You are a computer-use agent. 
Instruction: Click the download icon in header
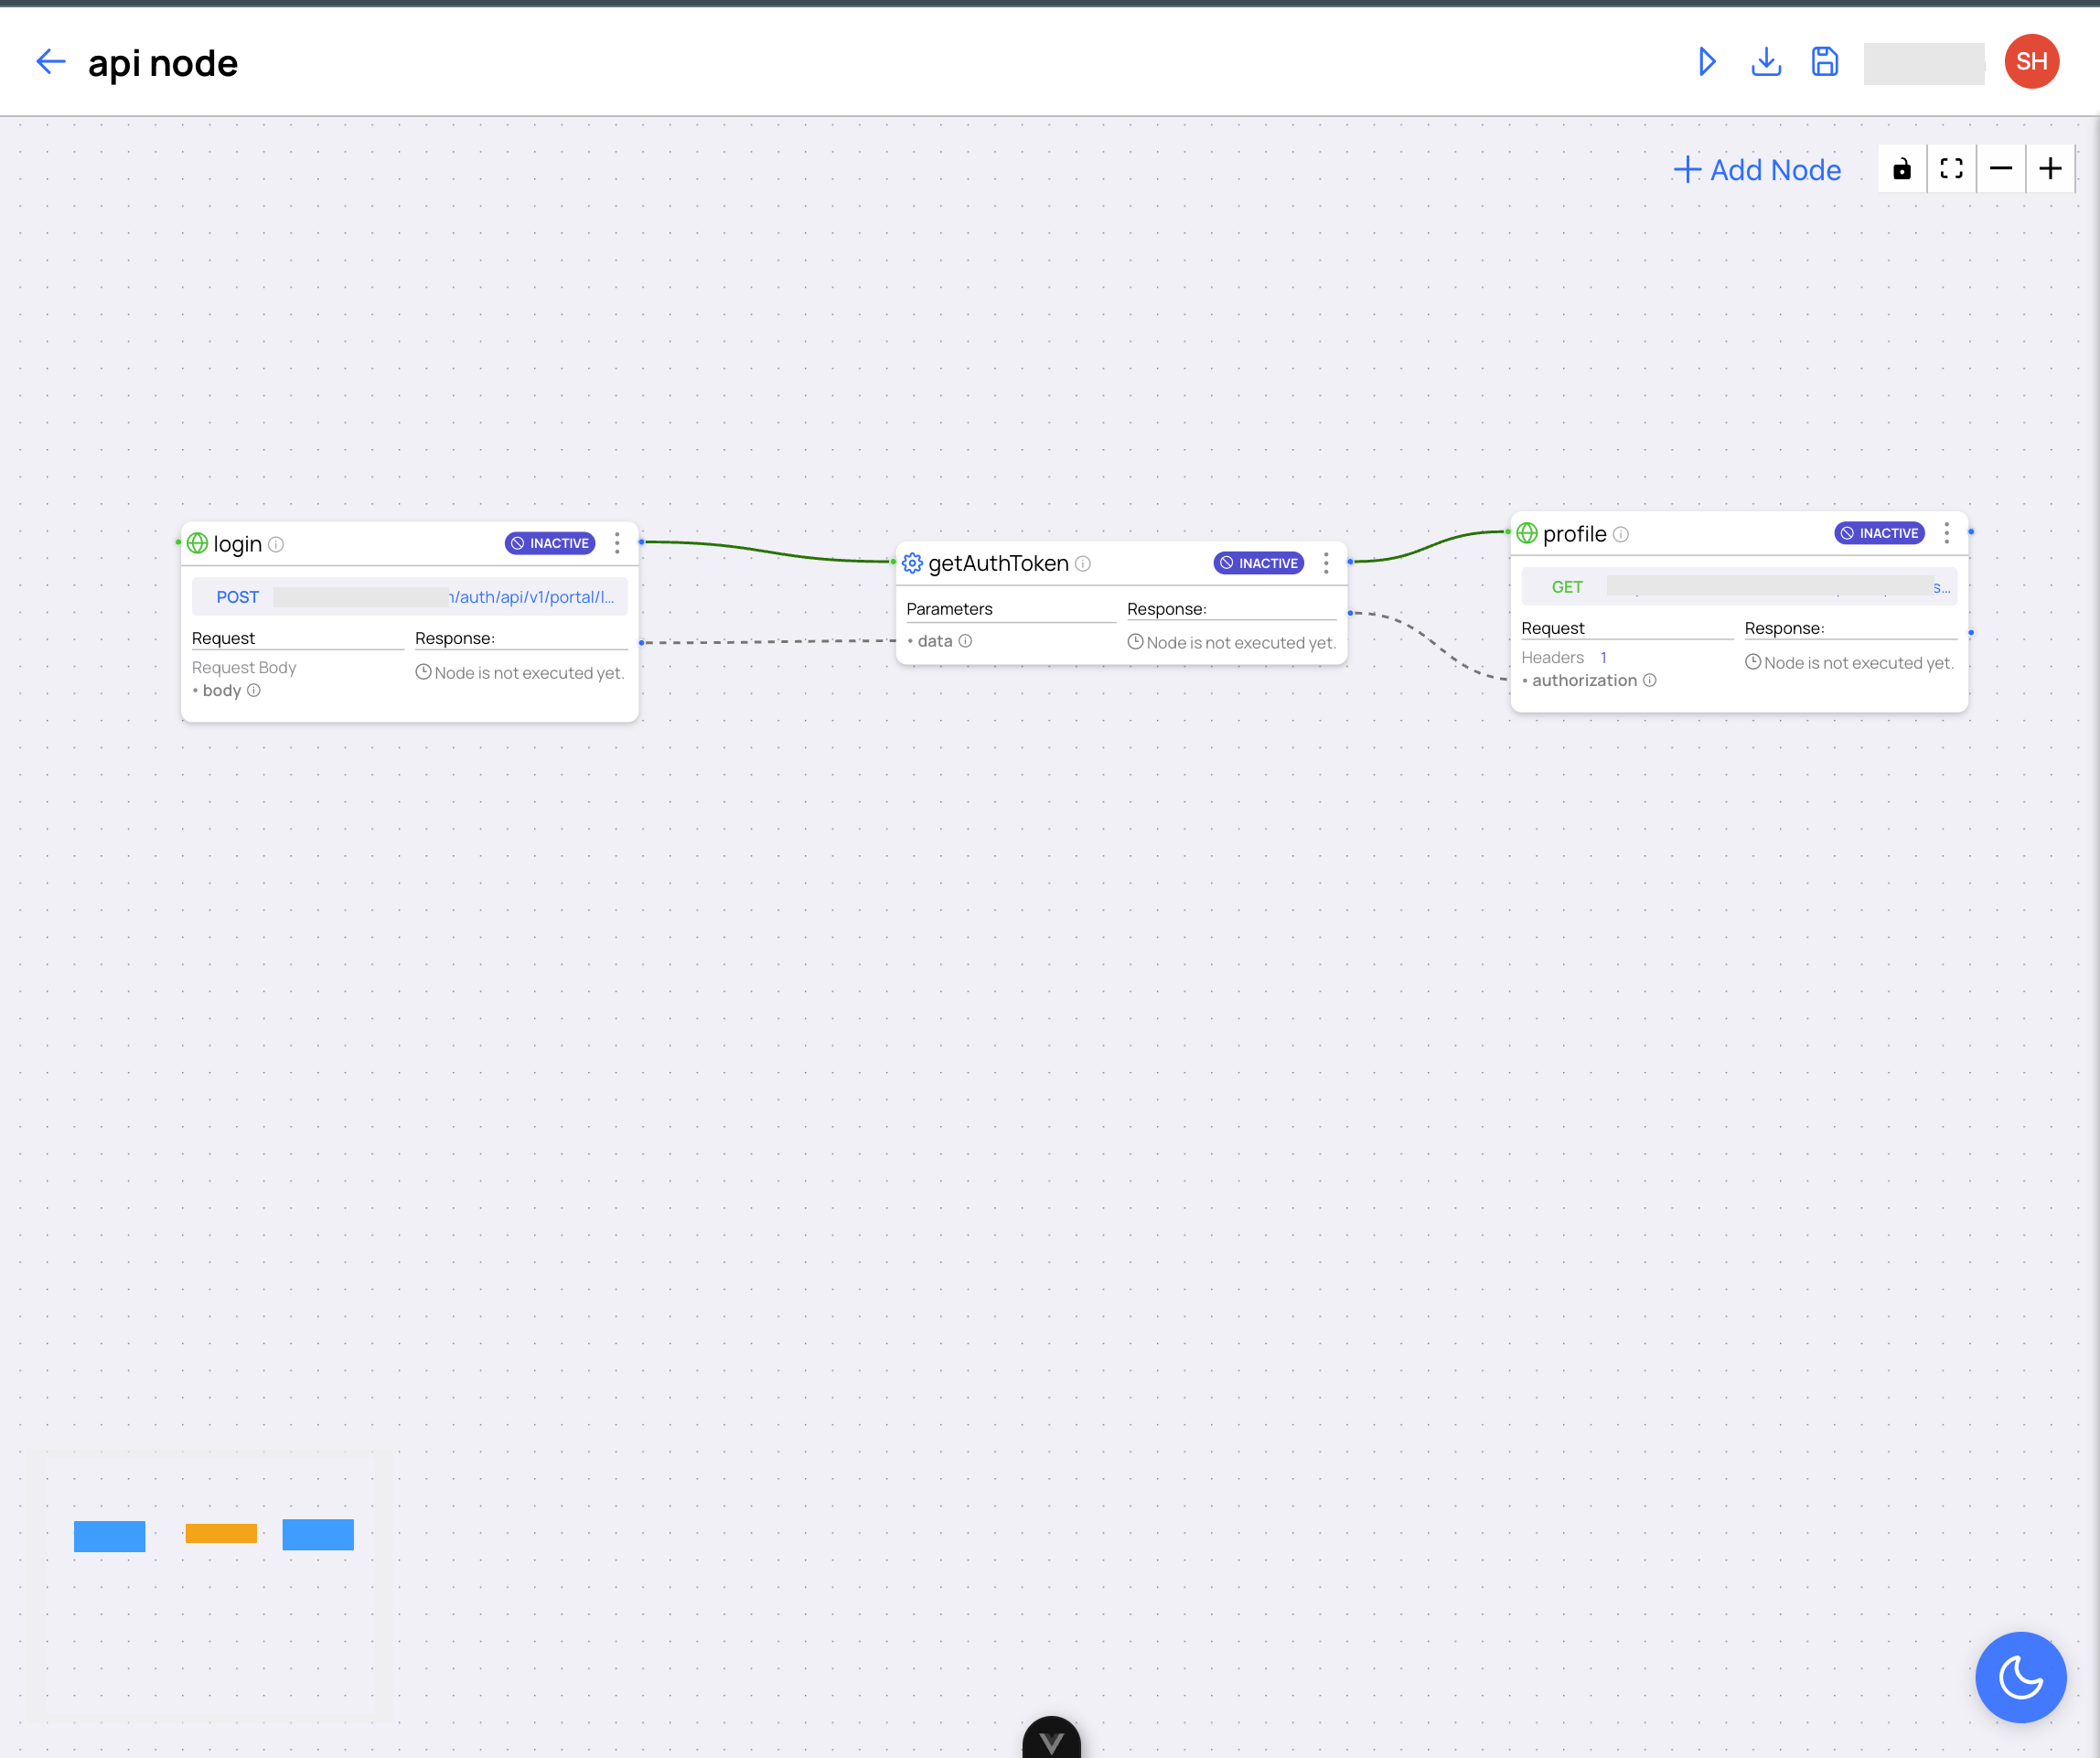tap(1766, 62)
